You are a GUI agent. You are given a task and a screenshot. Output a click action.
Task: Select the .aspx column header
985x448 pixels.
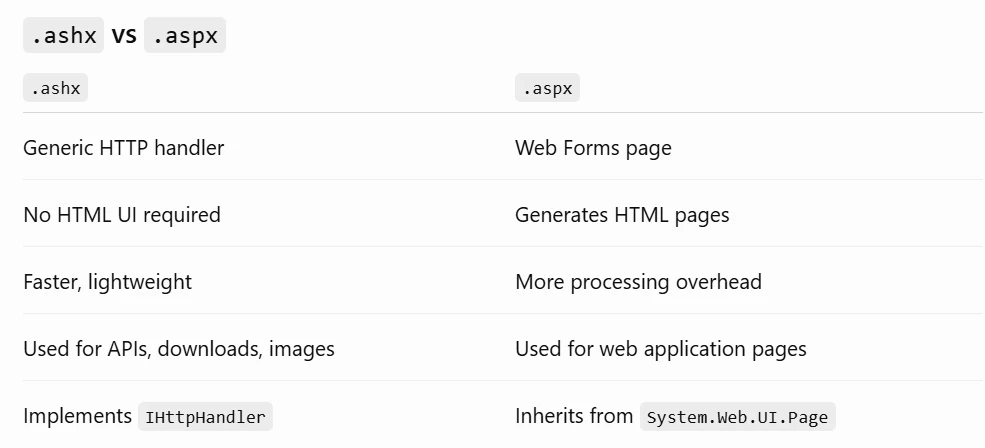547,88
